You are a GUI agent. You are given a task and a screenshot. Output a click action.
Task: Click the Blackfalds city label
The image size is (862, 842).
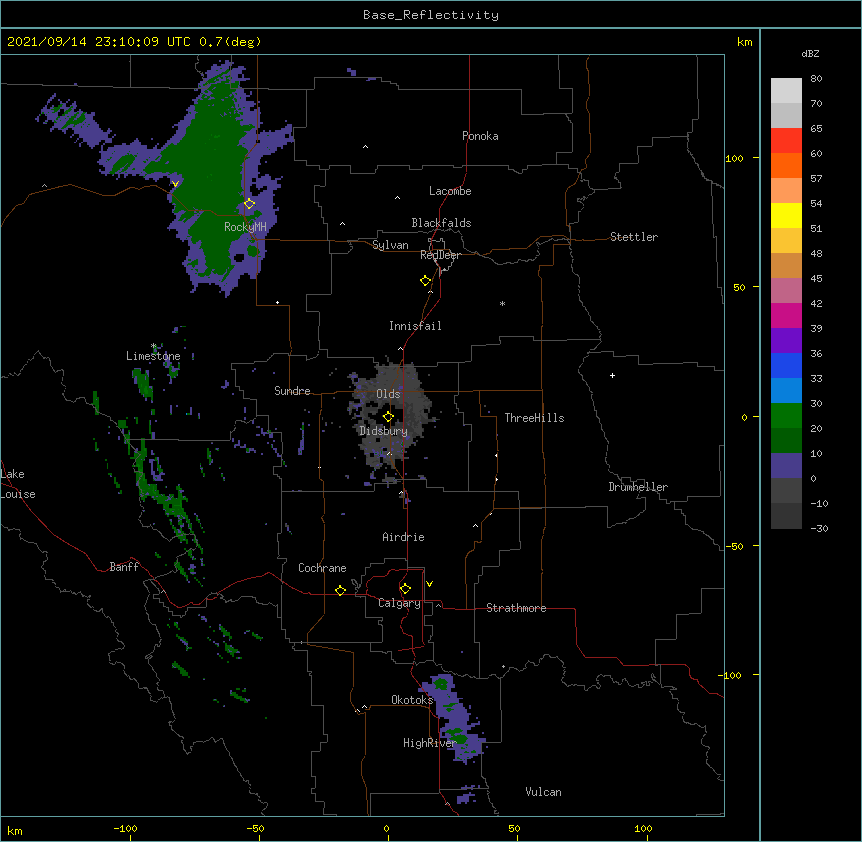pos(441,223)
